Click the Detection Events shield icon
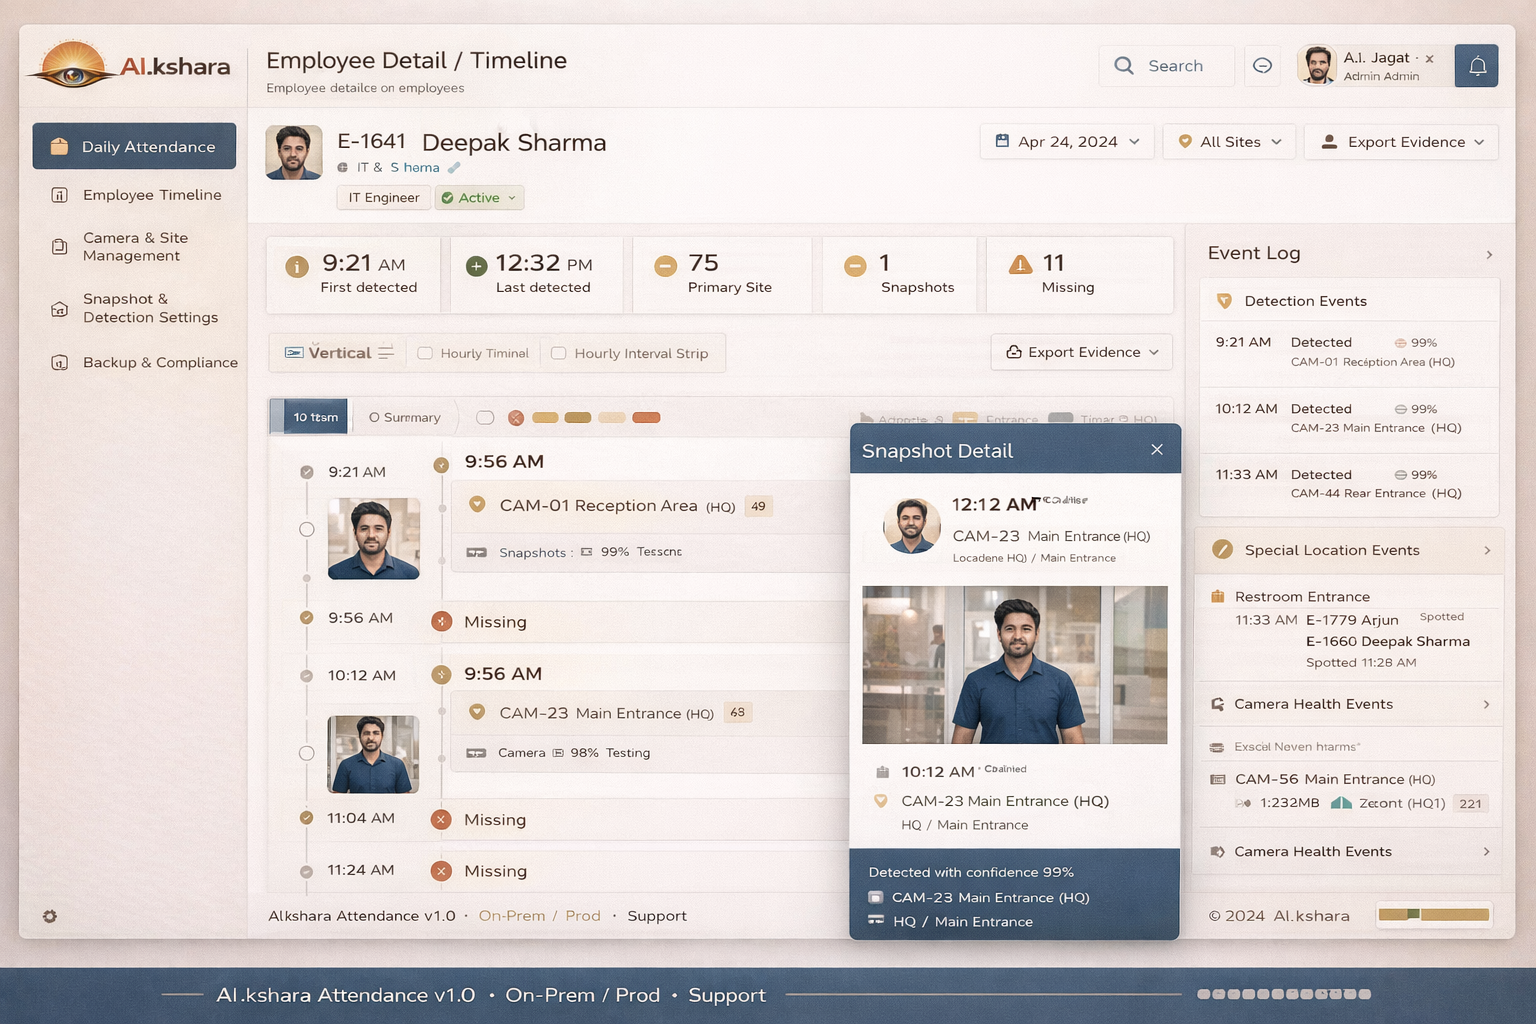Image resolution: width=1536 pixels, height=1024 pixels. click(x=1224, y=301)
